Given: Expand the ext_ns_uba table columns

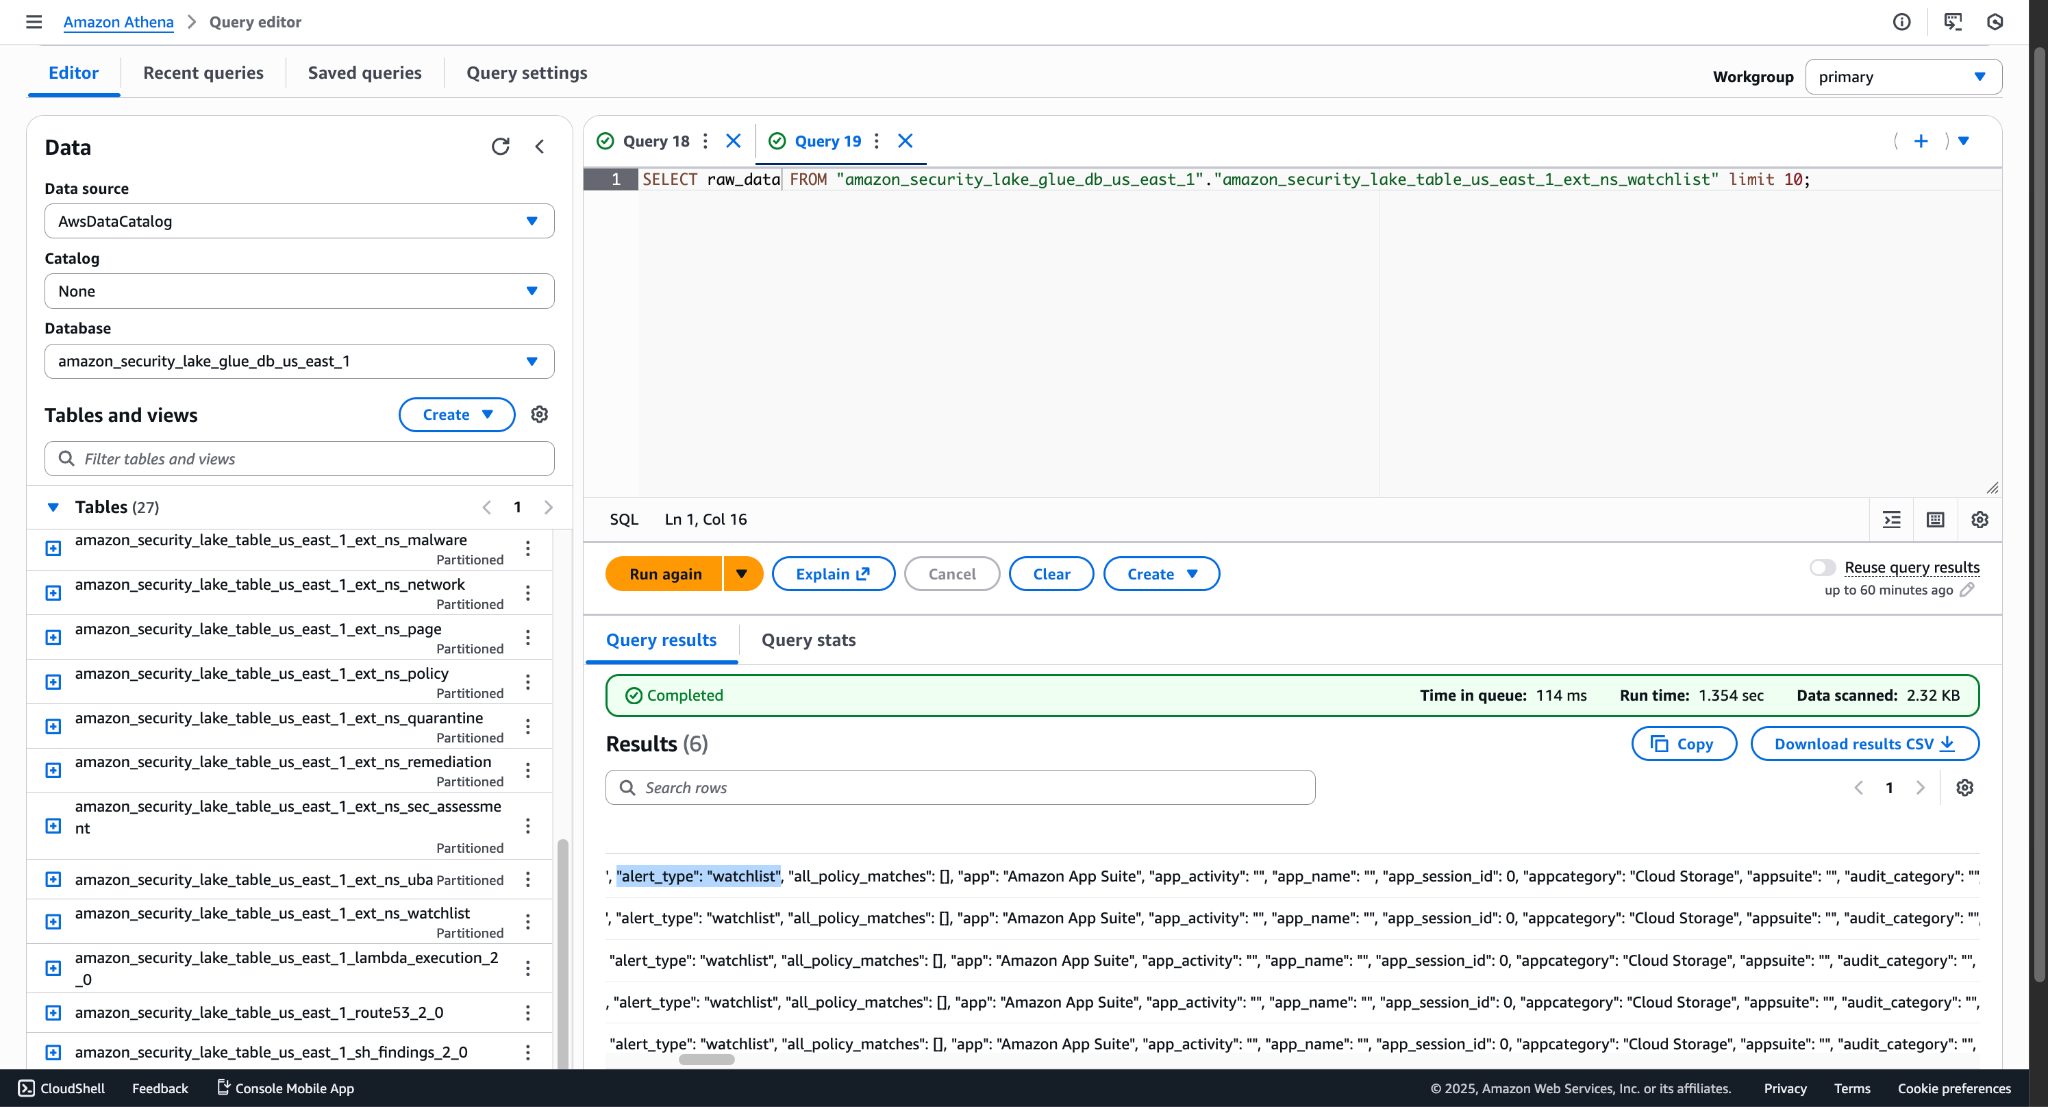Looking at the screenshot, I should click(x=54, y=879).
